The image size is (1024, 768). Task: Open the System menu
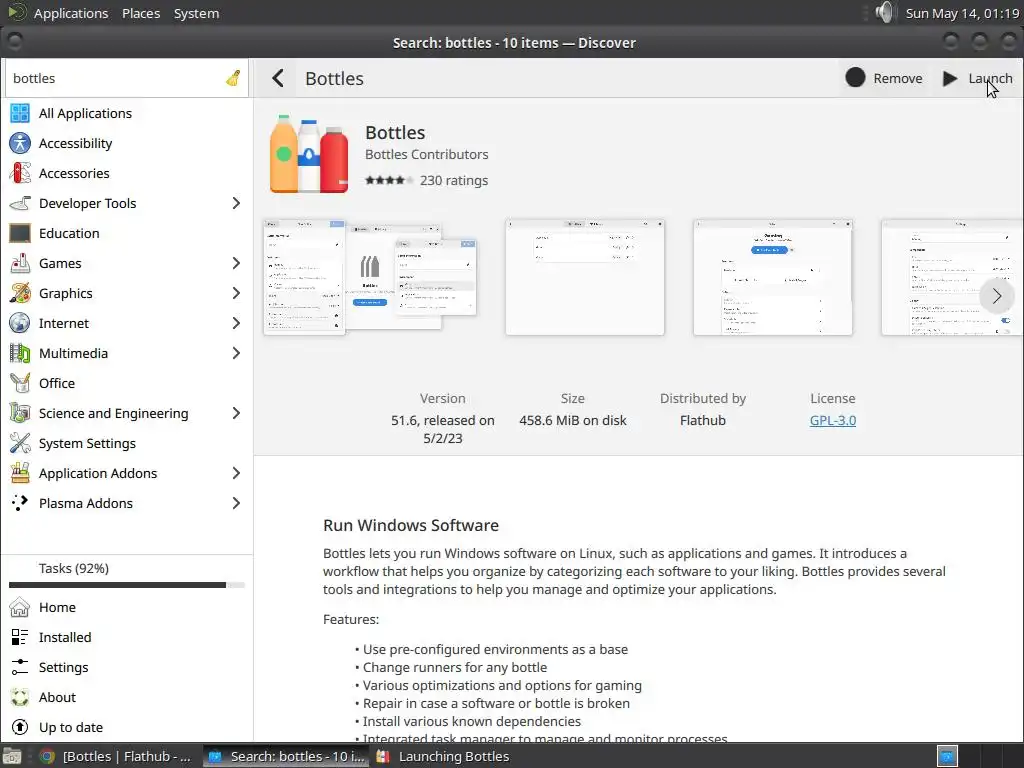[x=197, y=13]
